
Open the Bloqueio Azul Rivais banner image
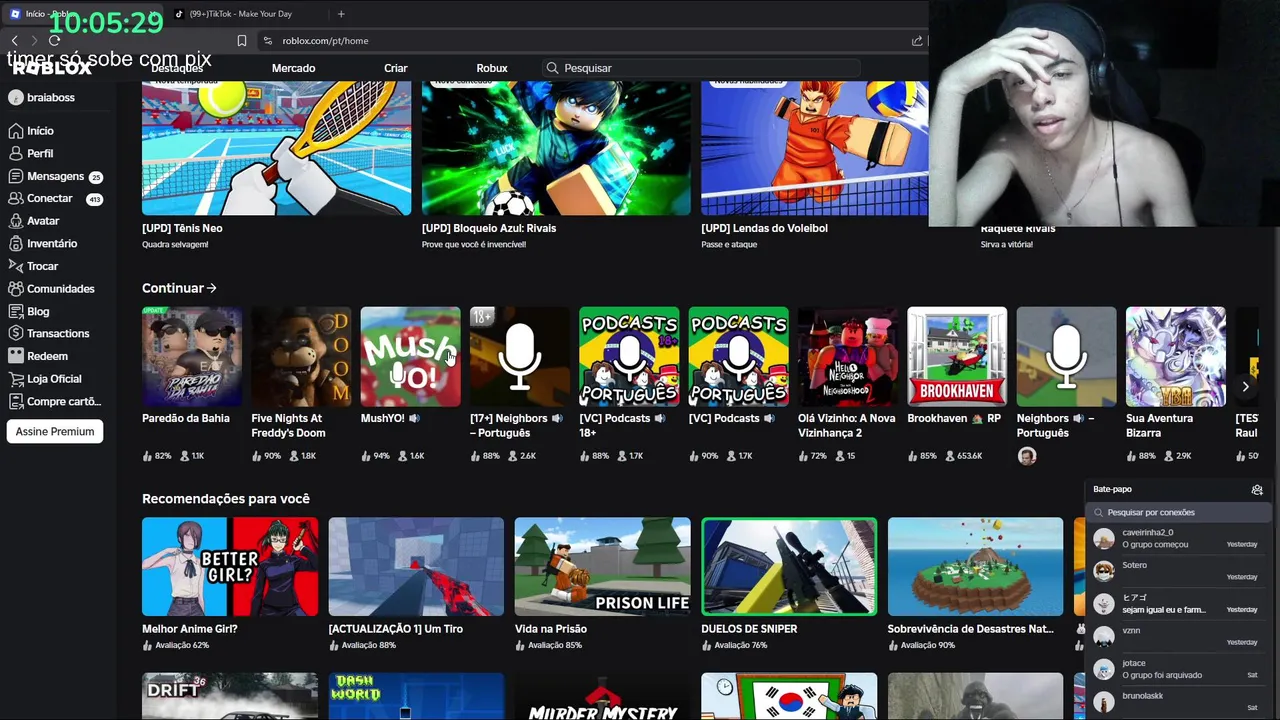[x=556, y=149]
